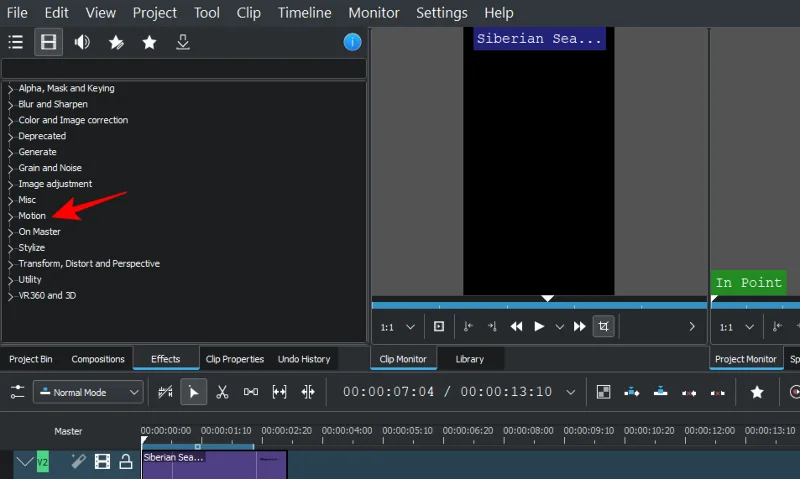Open the Tool menu
800x479 pixels.
click(x=207, y=13)
